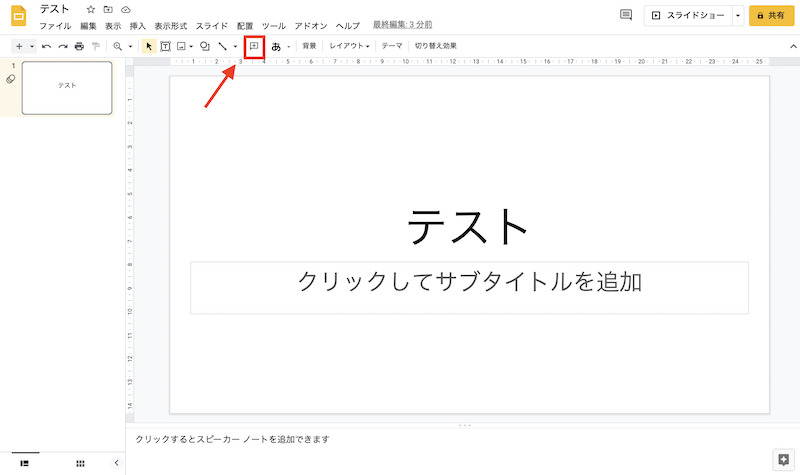Select slide 1 thumbnail in filmstrip
Screen dimensions: 800x475
(x=67, y=87)
